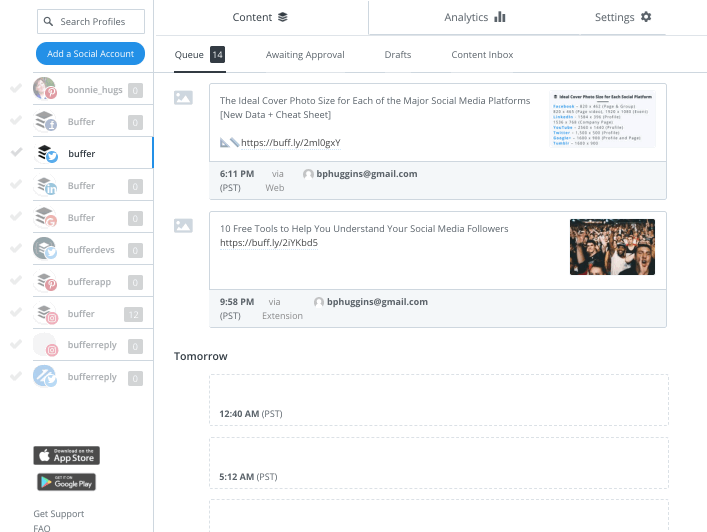Switch to Awaiting Approval tab

click(305, 55)
